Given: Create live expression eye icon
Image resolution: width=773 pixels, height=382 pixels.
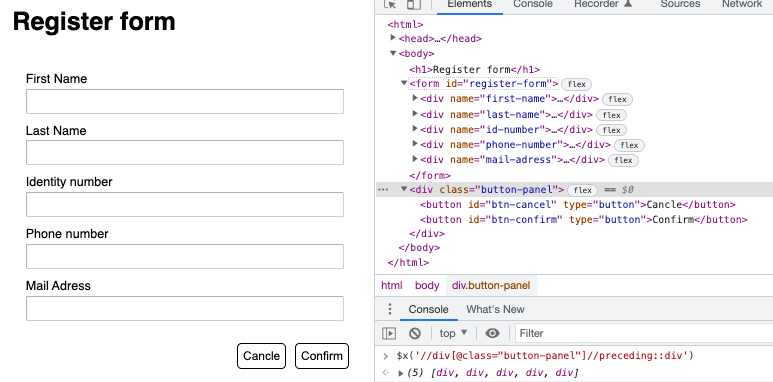Looking at the screenshot, I should 492,334.
